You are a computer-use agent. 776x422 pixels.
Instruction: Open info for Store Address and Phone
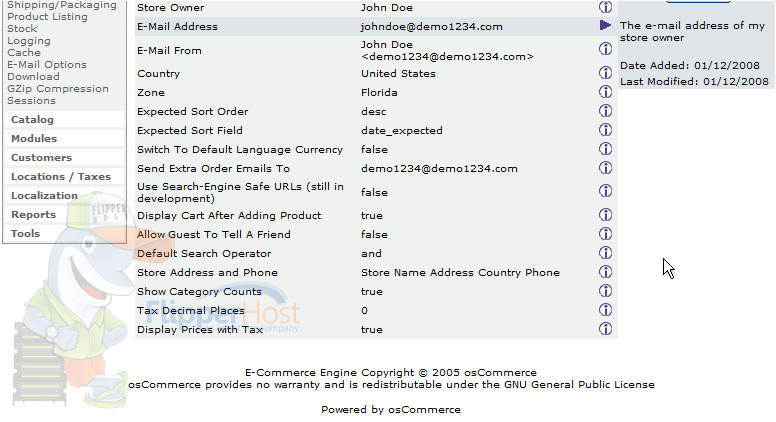tap(605, 272)
